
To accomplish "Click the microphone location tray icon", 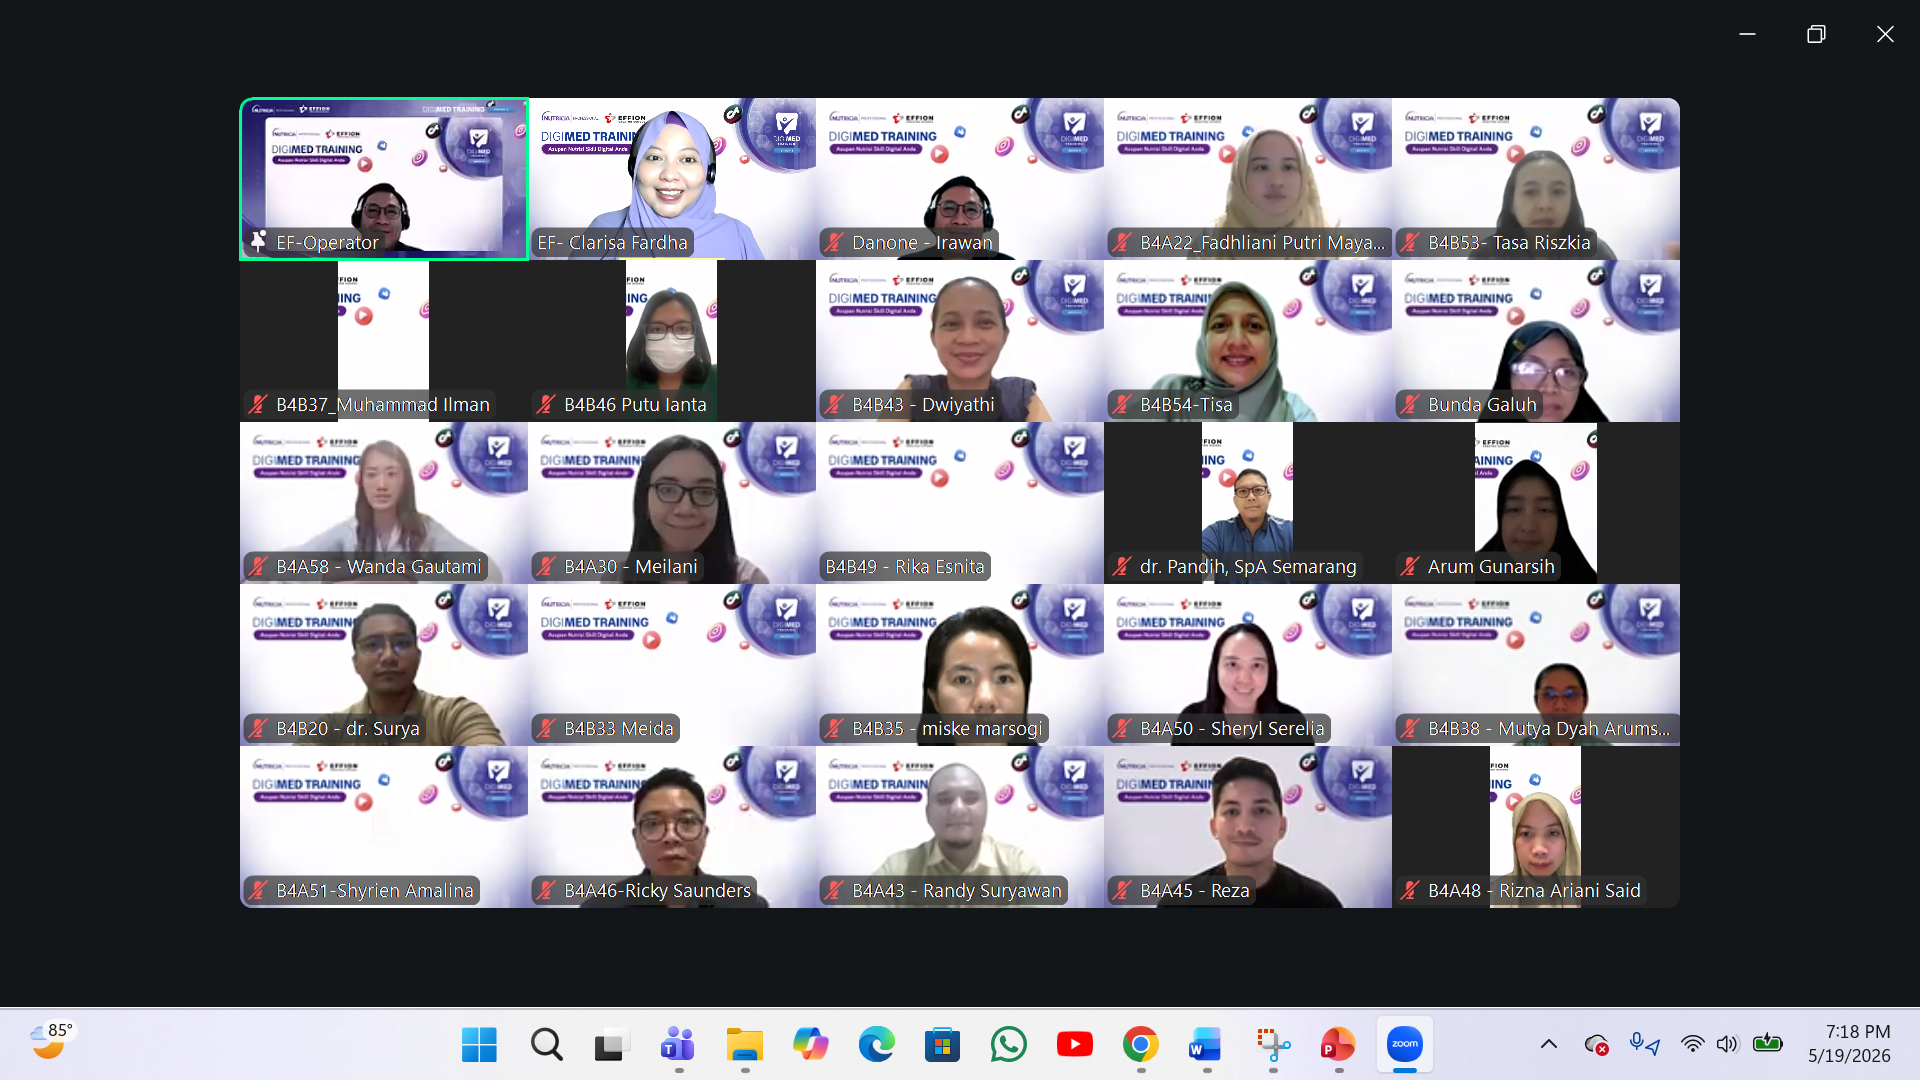I will tap(1644, 1045).
